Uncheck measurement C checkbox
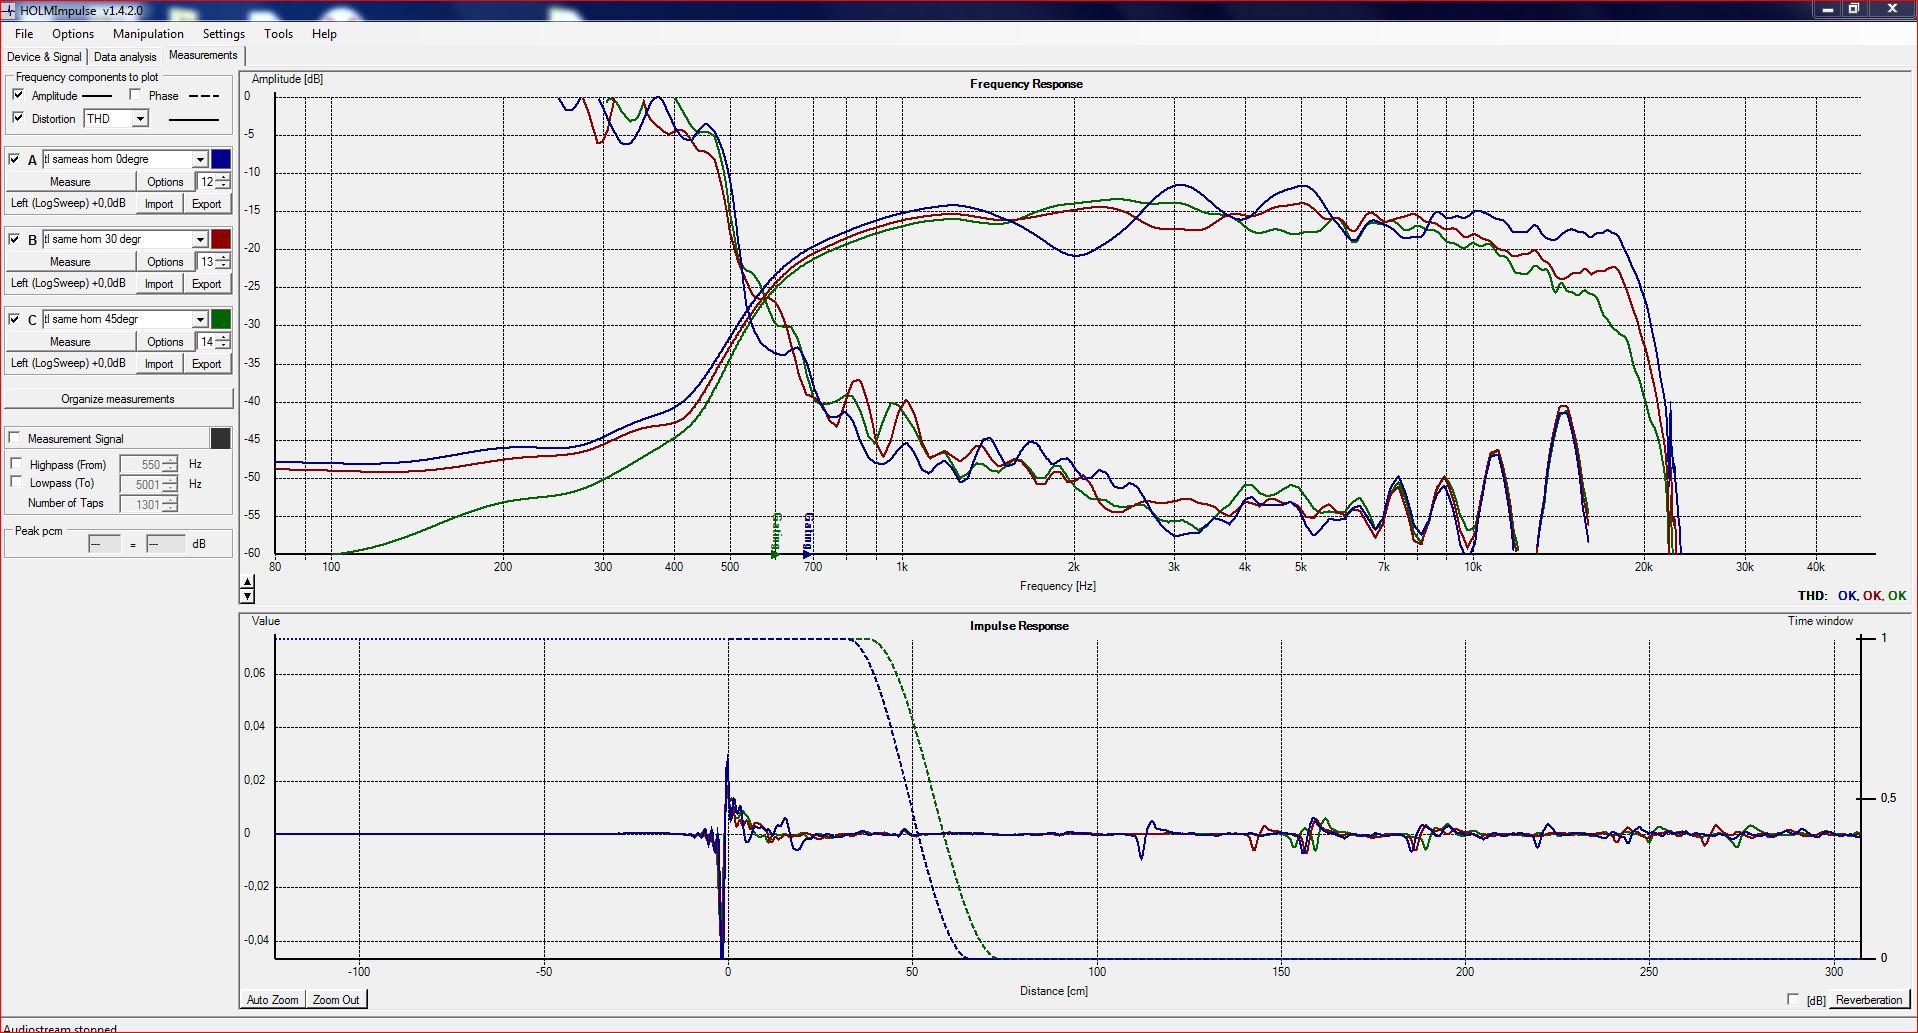1918x1033 pixels. pos(14,319)
